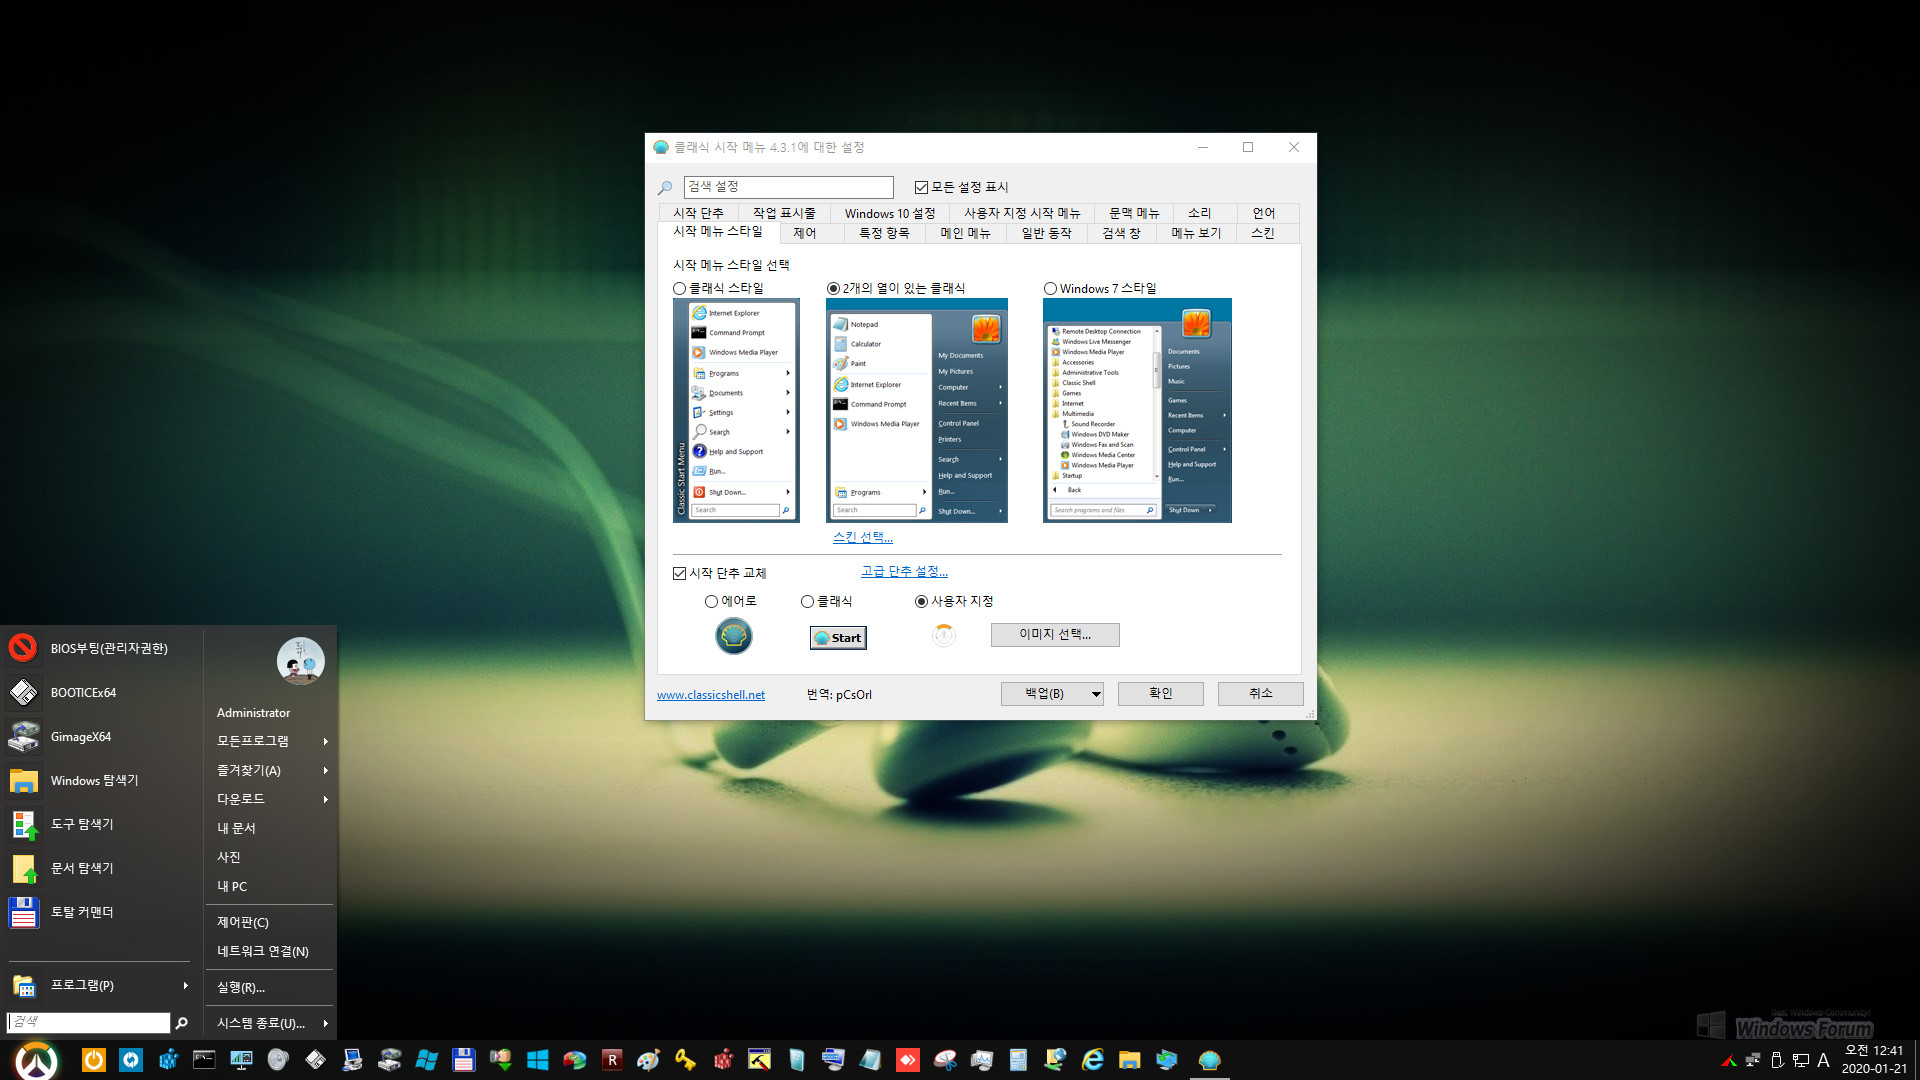Viewport: 1920px width, 1080px height.
Task: Open the 메인 메뉴 tab
Action: 965,233
